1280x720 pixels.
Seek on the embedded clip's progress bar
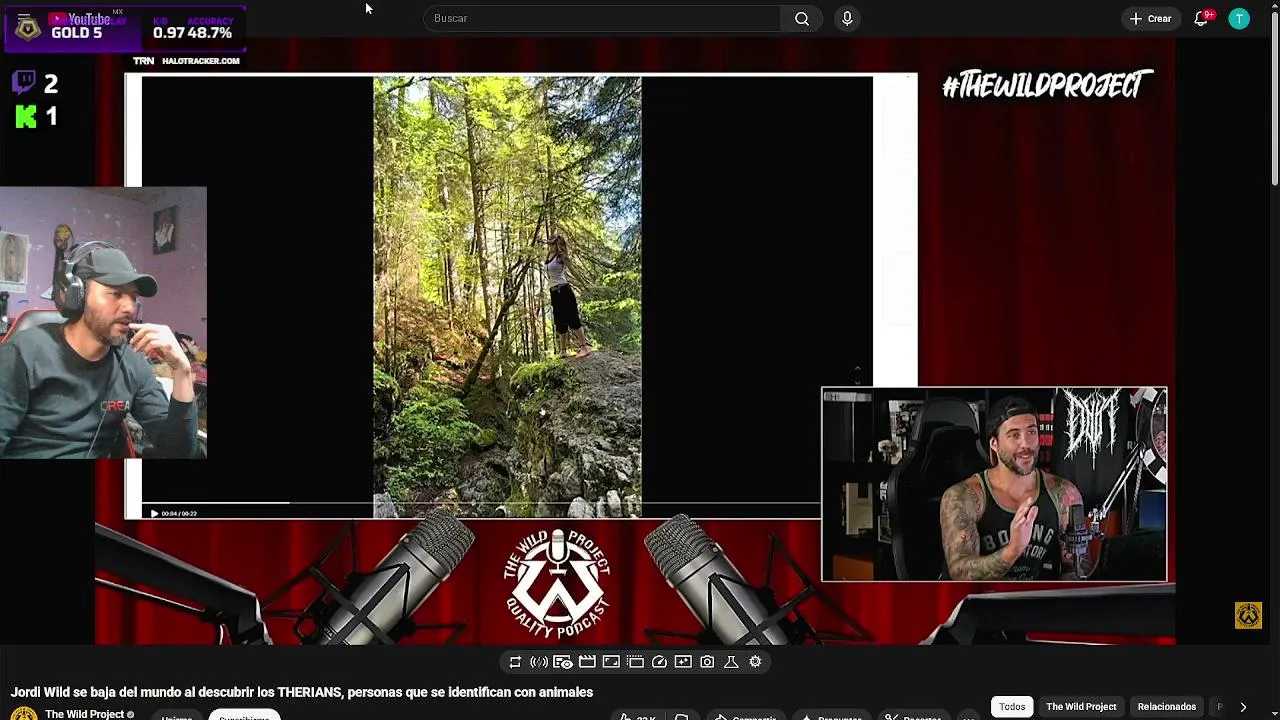[480, 504]
